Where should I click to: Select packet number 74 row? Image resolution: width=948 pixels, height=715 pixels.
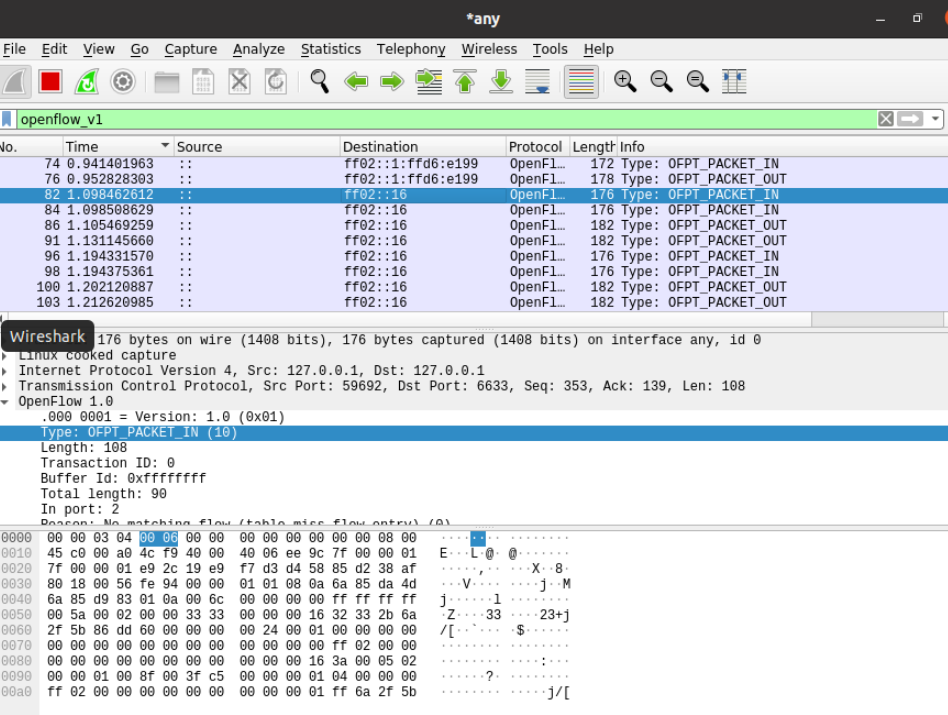pos(474,164)
